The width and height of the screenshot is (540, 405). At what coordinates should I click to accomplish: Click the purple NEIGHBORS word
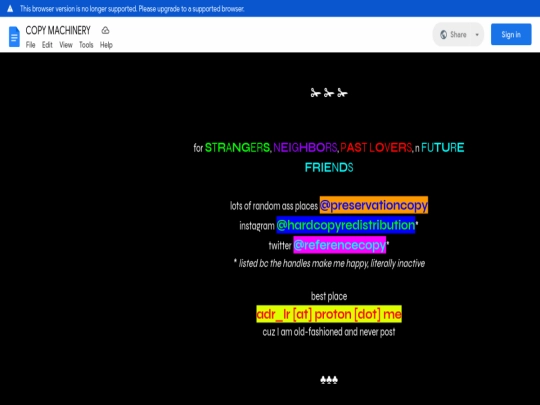305,147
